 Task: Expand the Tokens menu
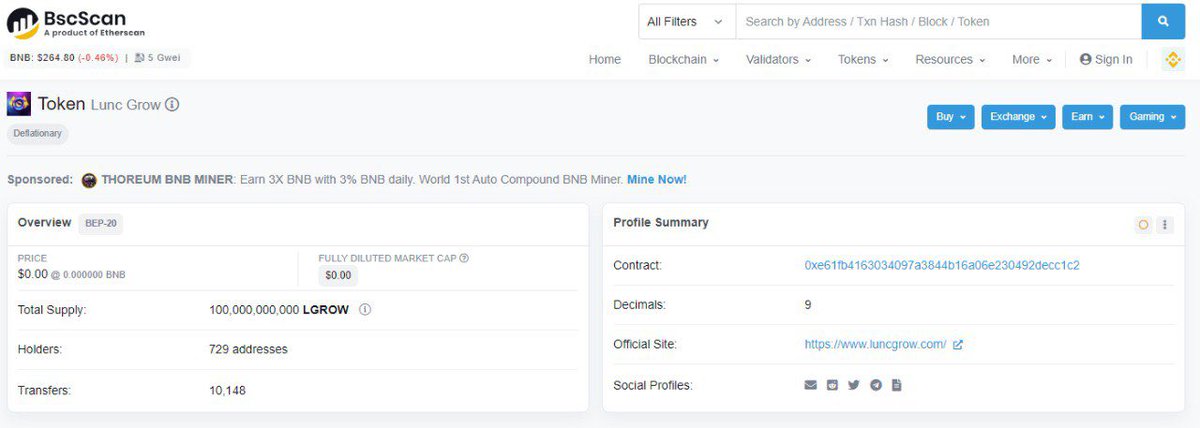[x=863, y=60]
